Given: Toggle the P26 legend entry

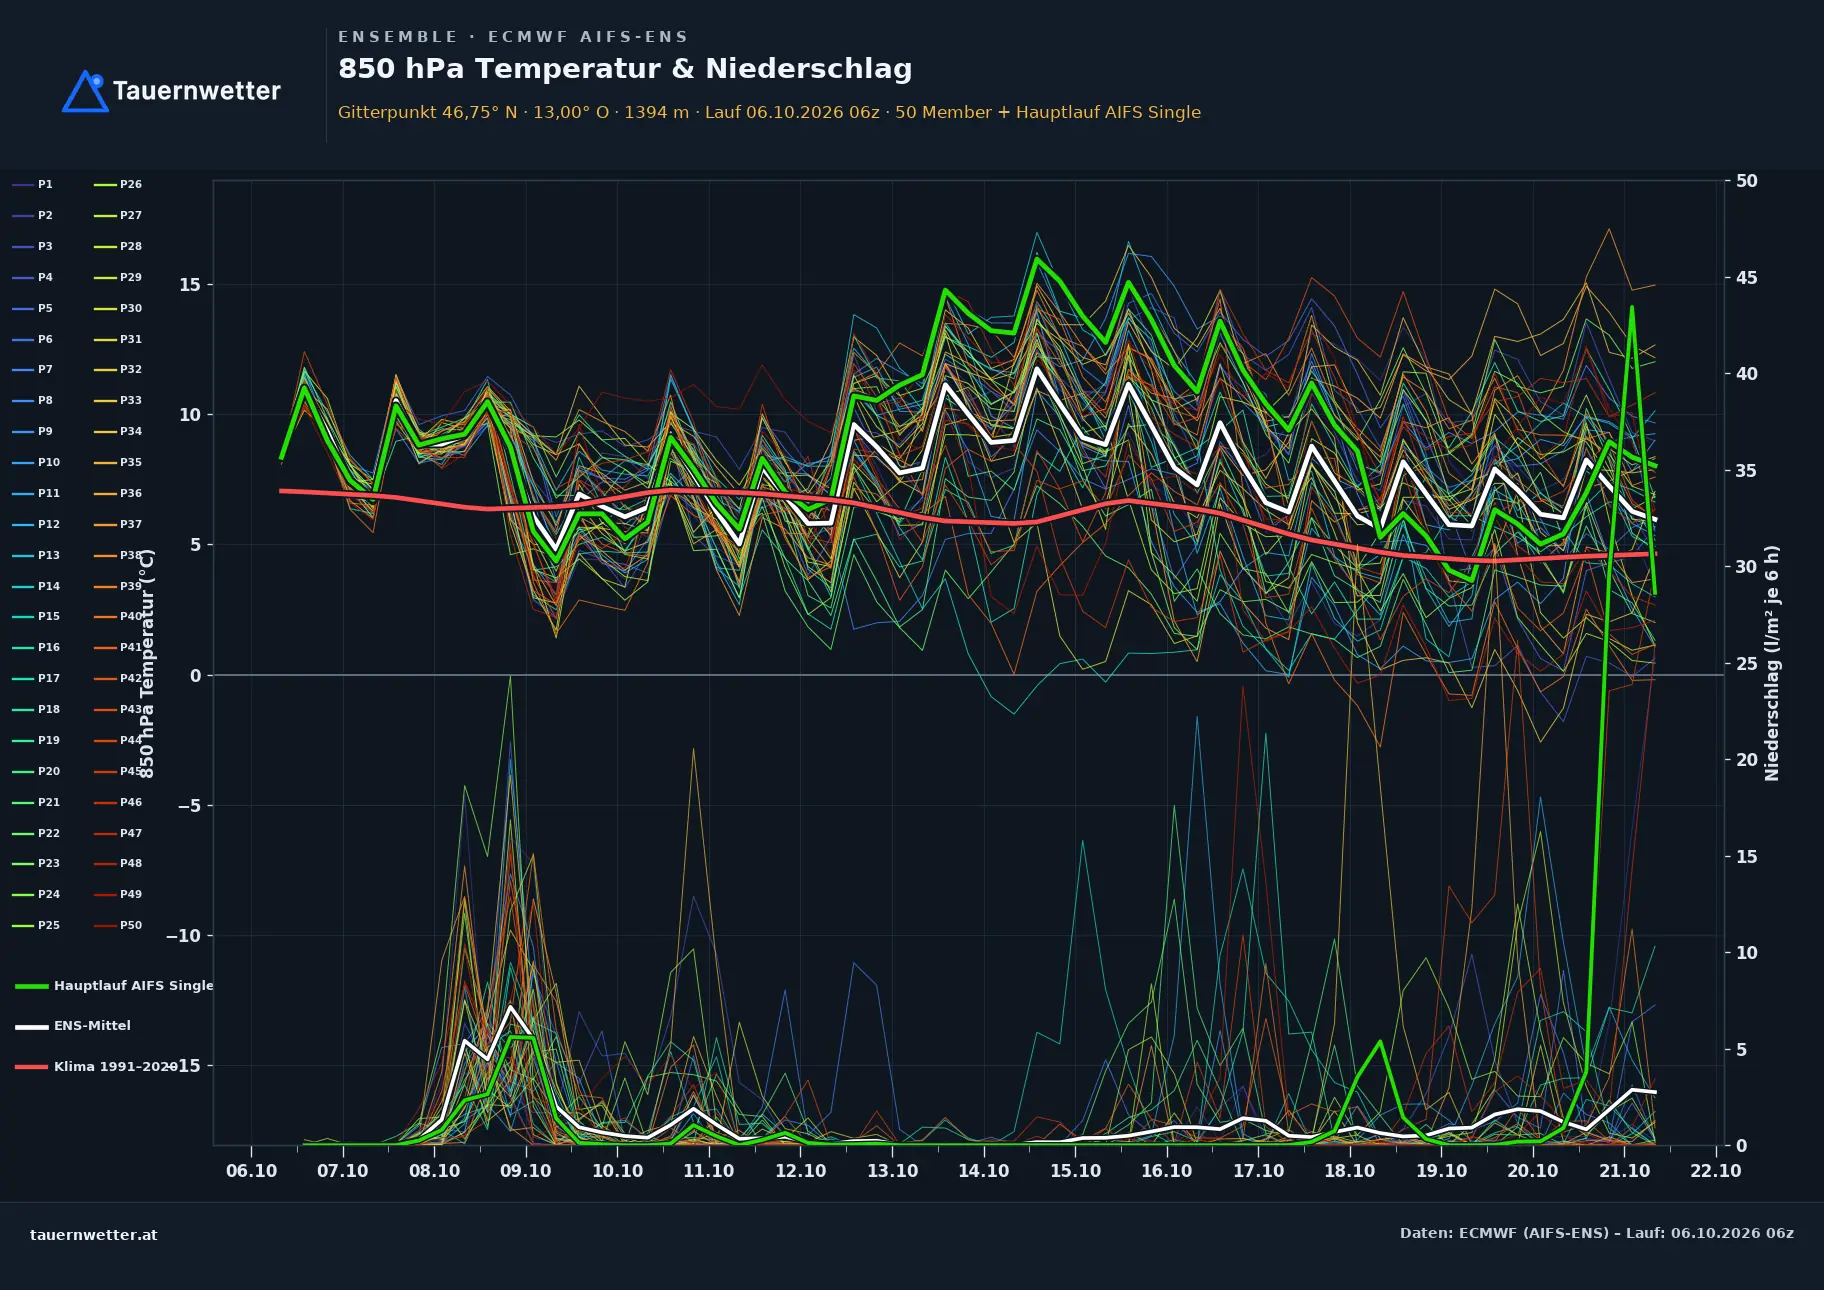Looking at the screenshot, I should (x=118, y=184).
